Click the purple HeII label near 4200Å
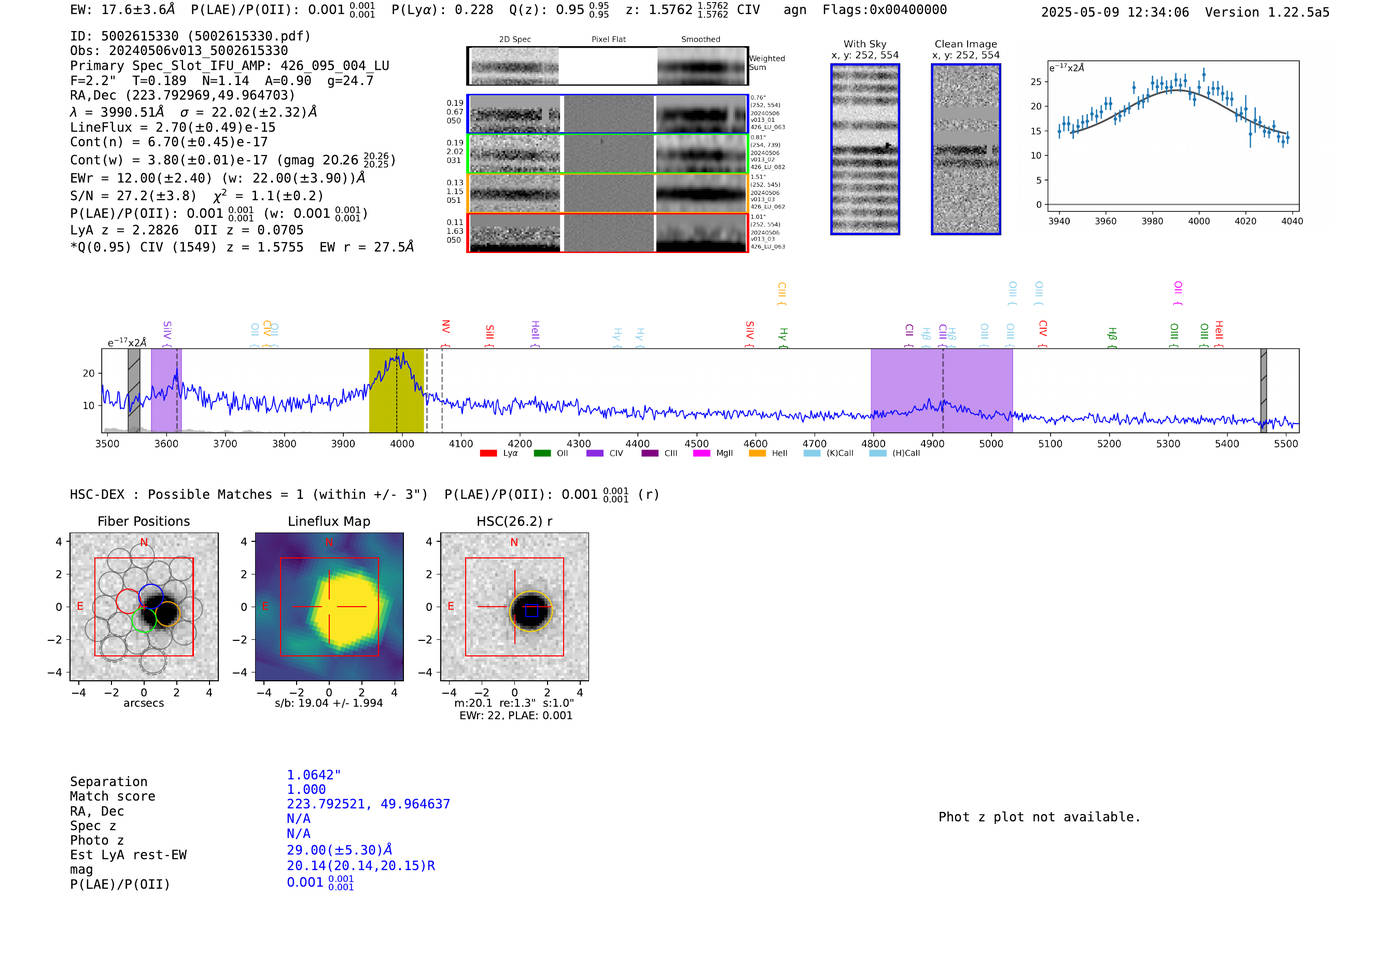1400x953 pixels. pos(535,333)
